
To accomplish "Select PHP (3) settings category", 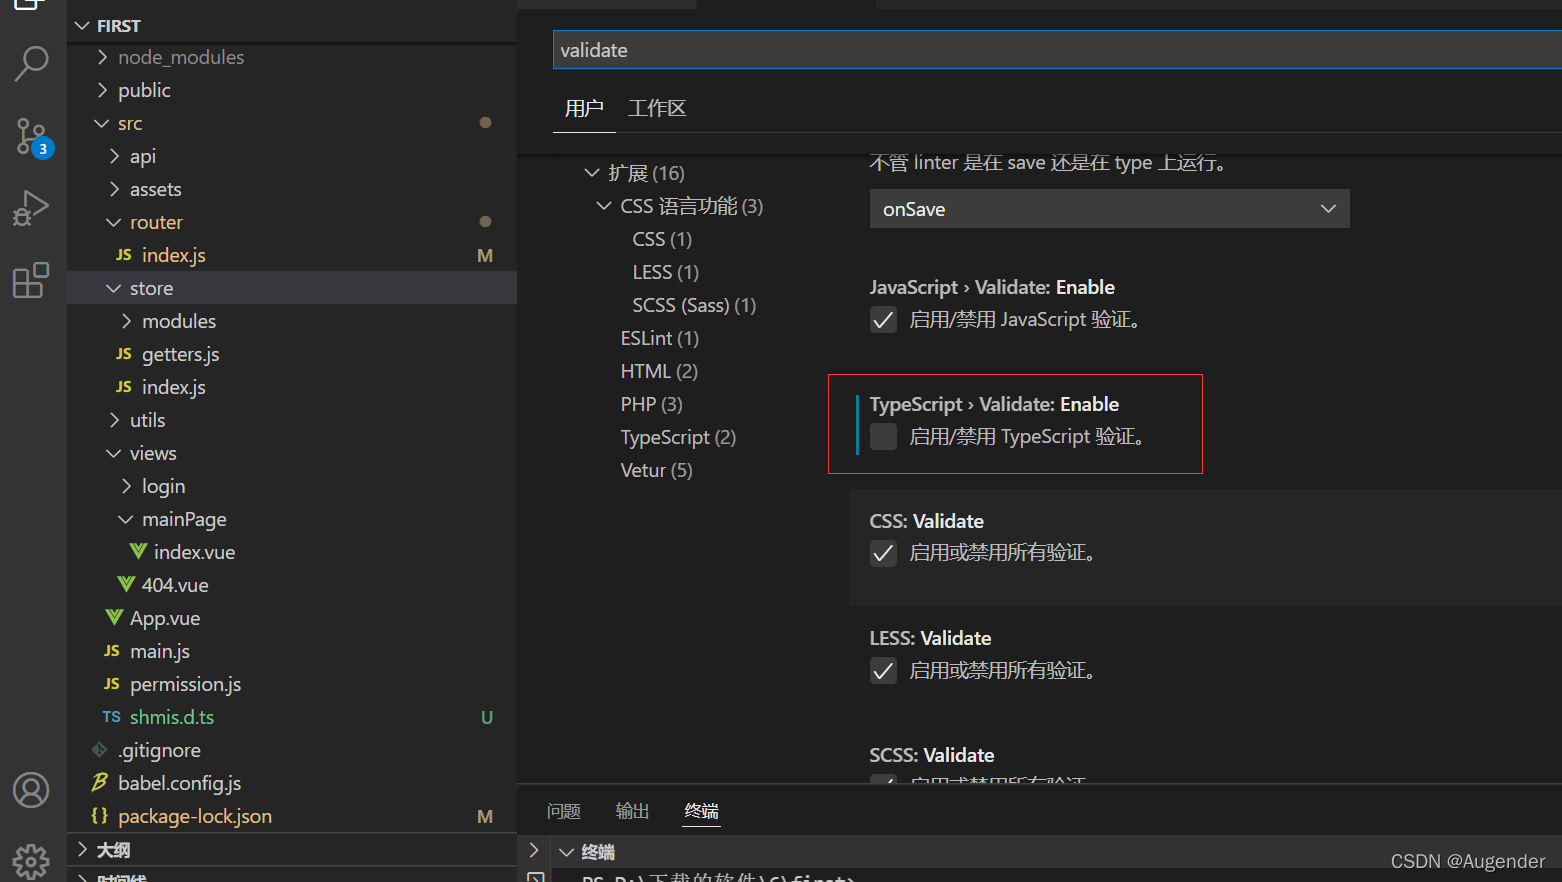I will (x=651, y=404).
